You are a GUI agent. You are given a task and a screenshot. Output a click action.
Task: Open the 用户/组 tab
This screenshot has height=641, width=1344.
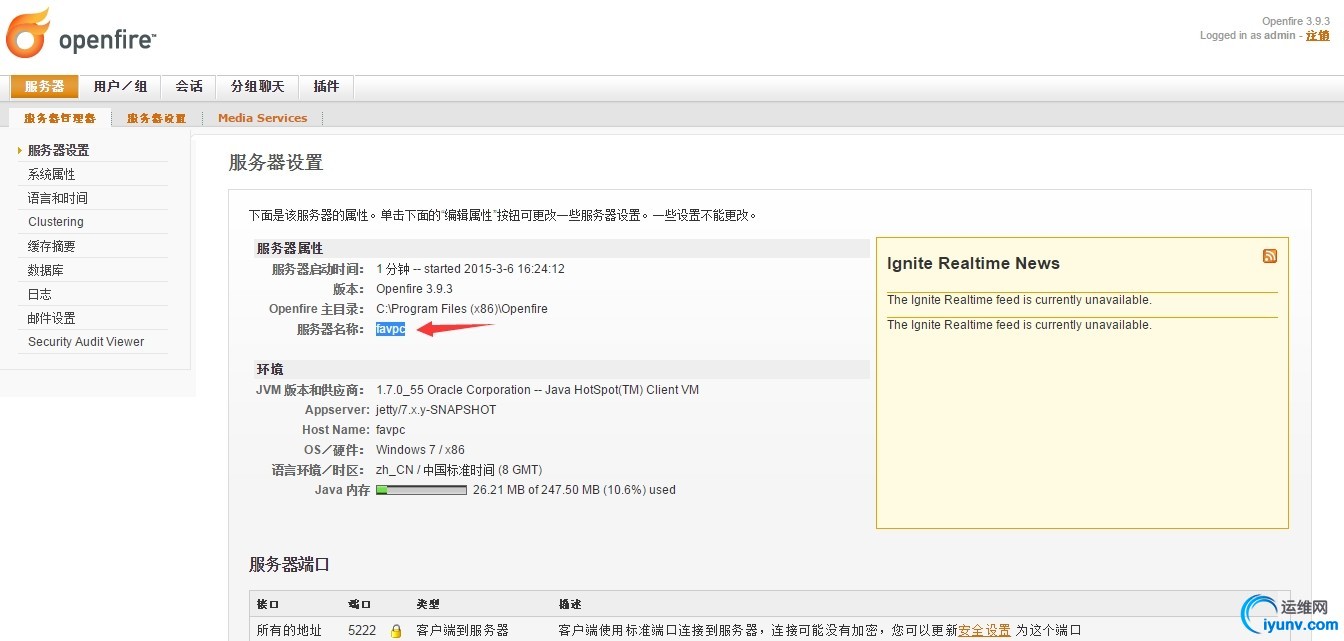click(x=120, y=87)
